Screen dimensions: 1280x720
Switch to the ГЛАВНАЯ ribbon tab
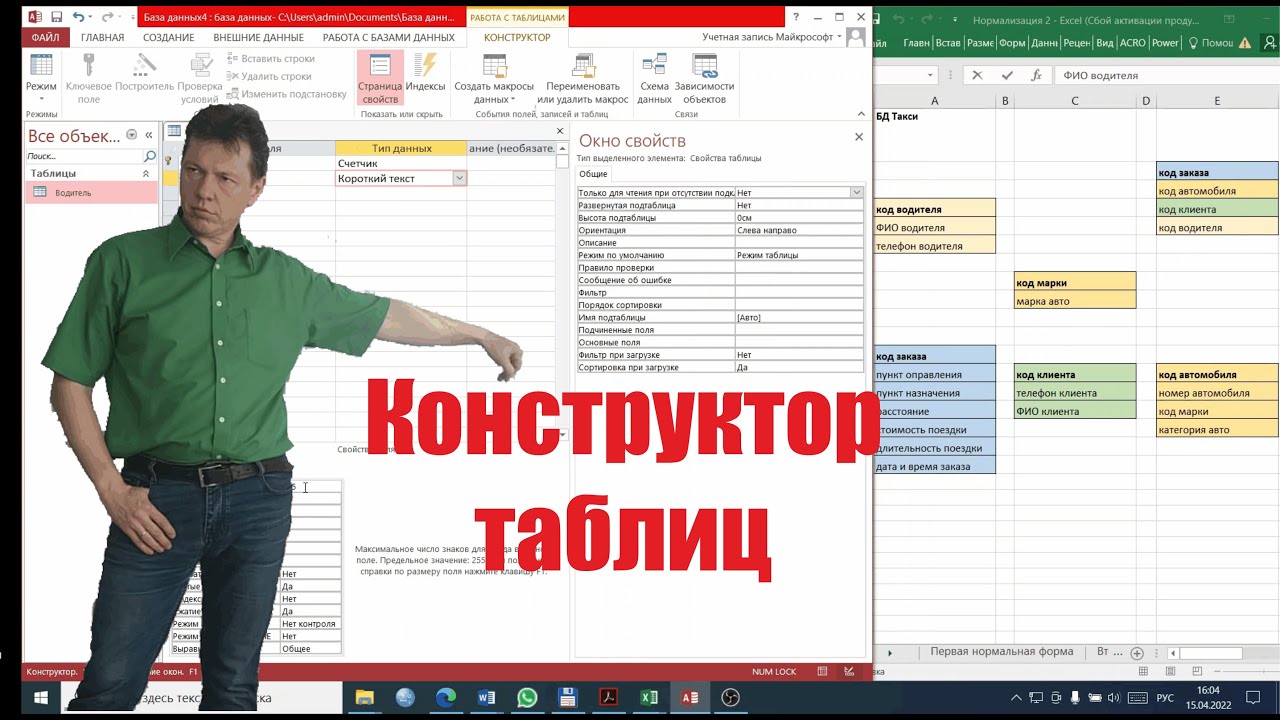[103, 38]
